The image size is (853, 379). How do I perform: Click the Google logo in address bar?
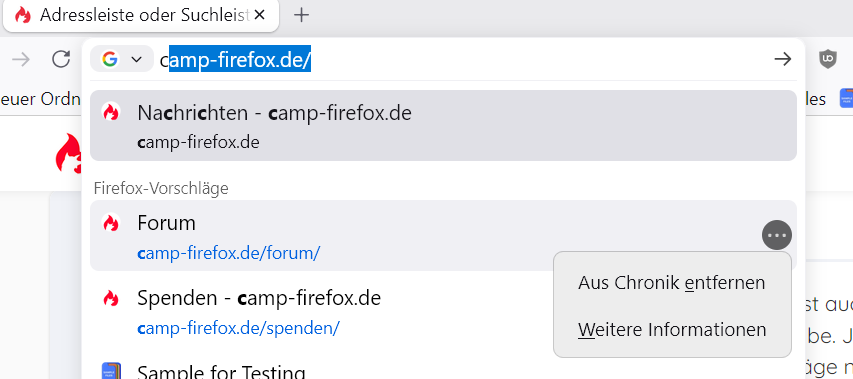[x=110, y=59]
